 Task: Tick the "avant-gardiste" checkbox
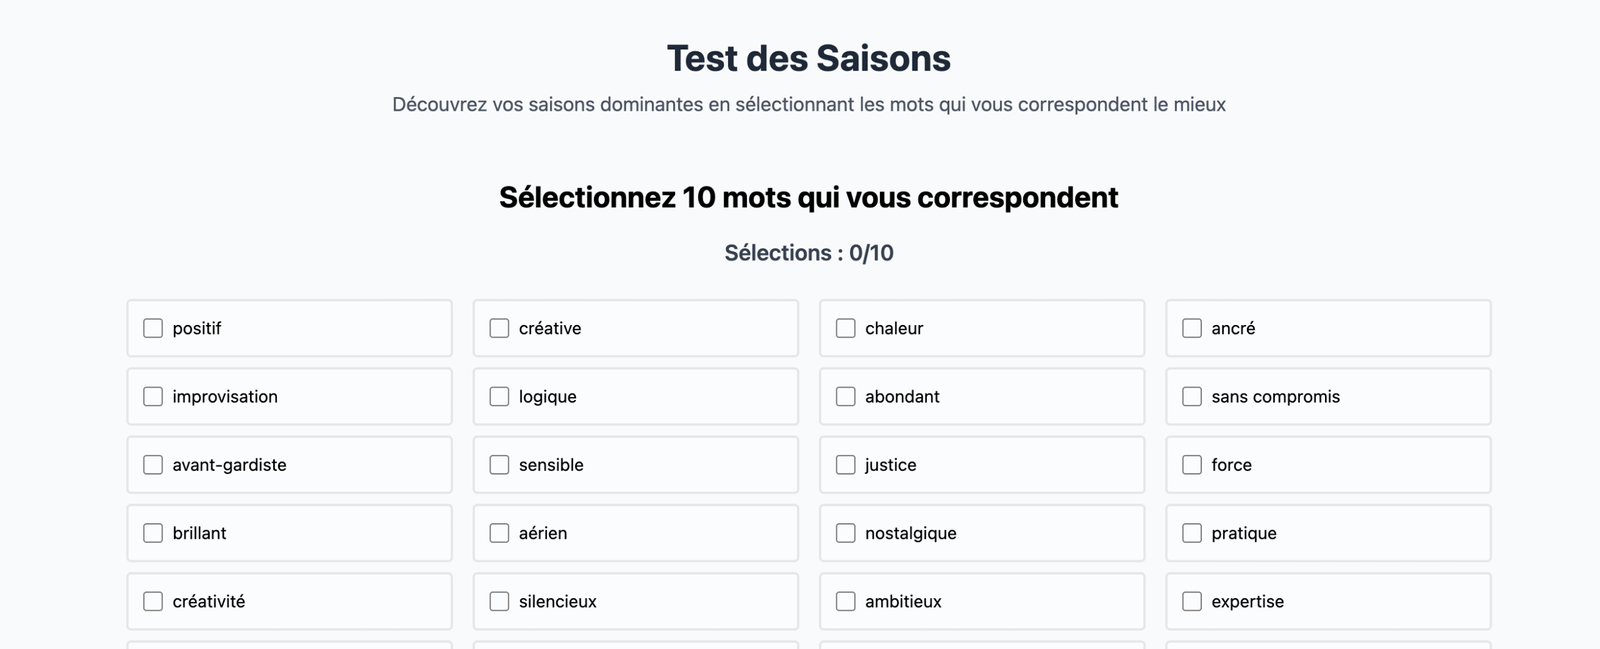152,464
